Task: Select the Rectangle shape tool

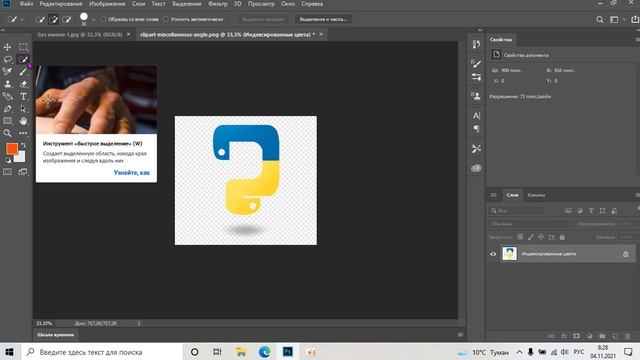Action: pyautogui.click(x=7, y=121)
